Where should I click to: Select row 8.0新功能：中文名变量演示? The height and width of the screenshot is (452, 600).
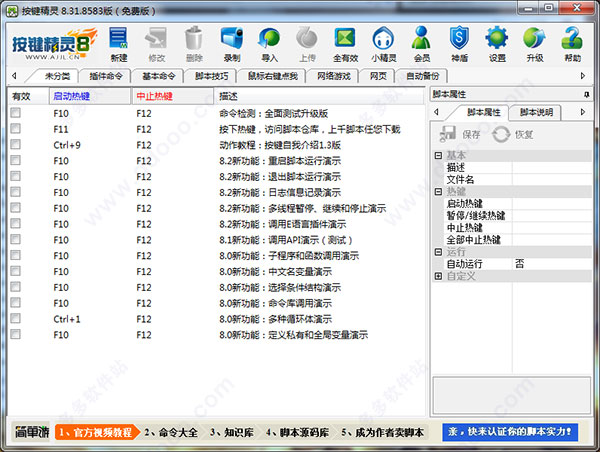pyautogui.click(x=217, y=271)
